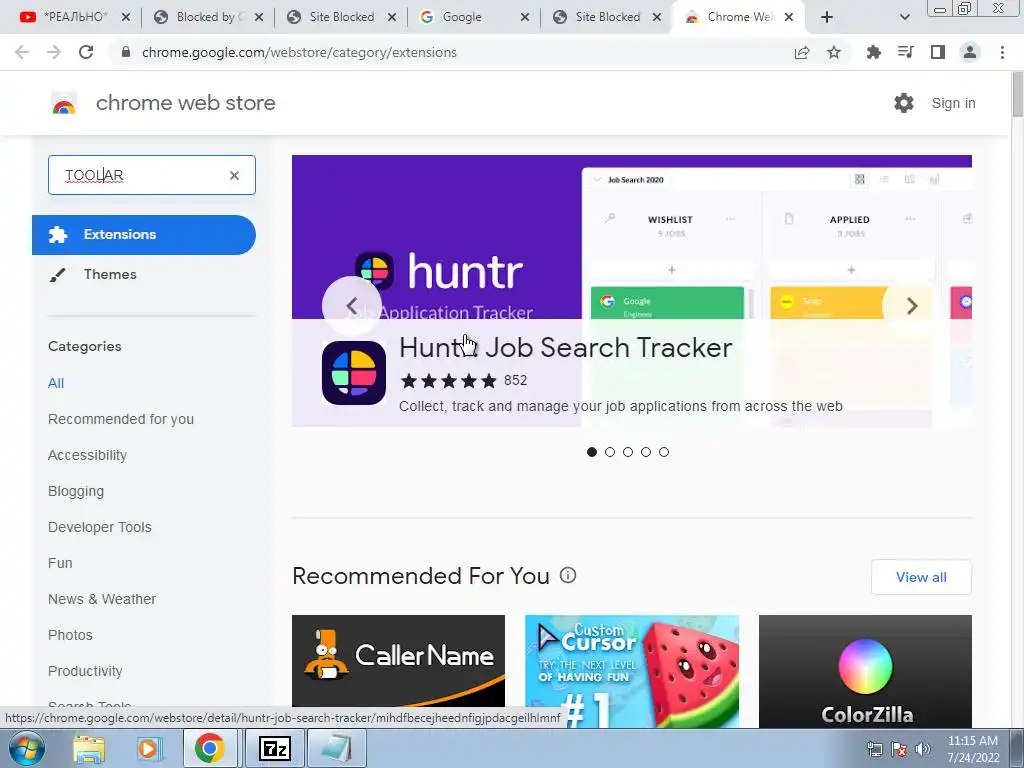Show previous carousel slide
The width and height of the screenshot is (1024, 768).
click(x=352, y=306)
